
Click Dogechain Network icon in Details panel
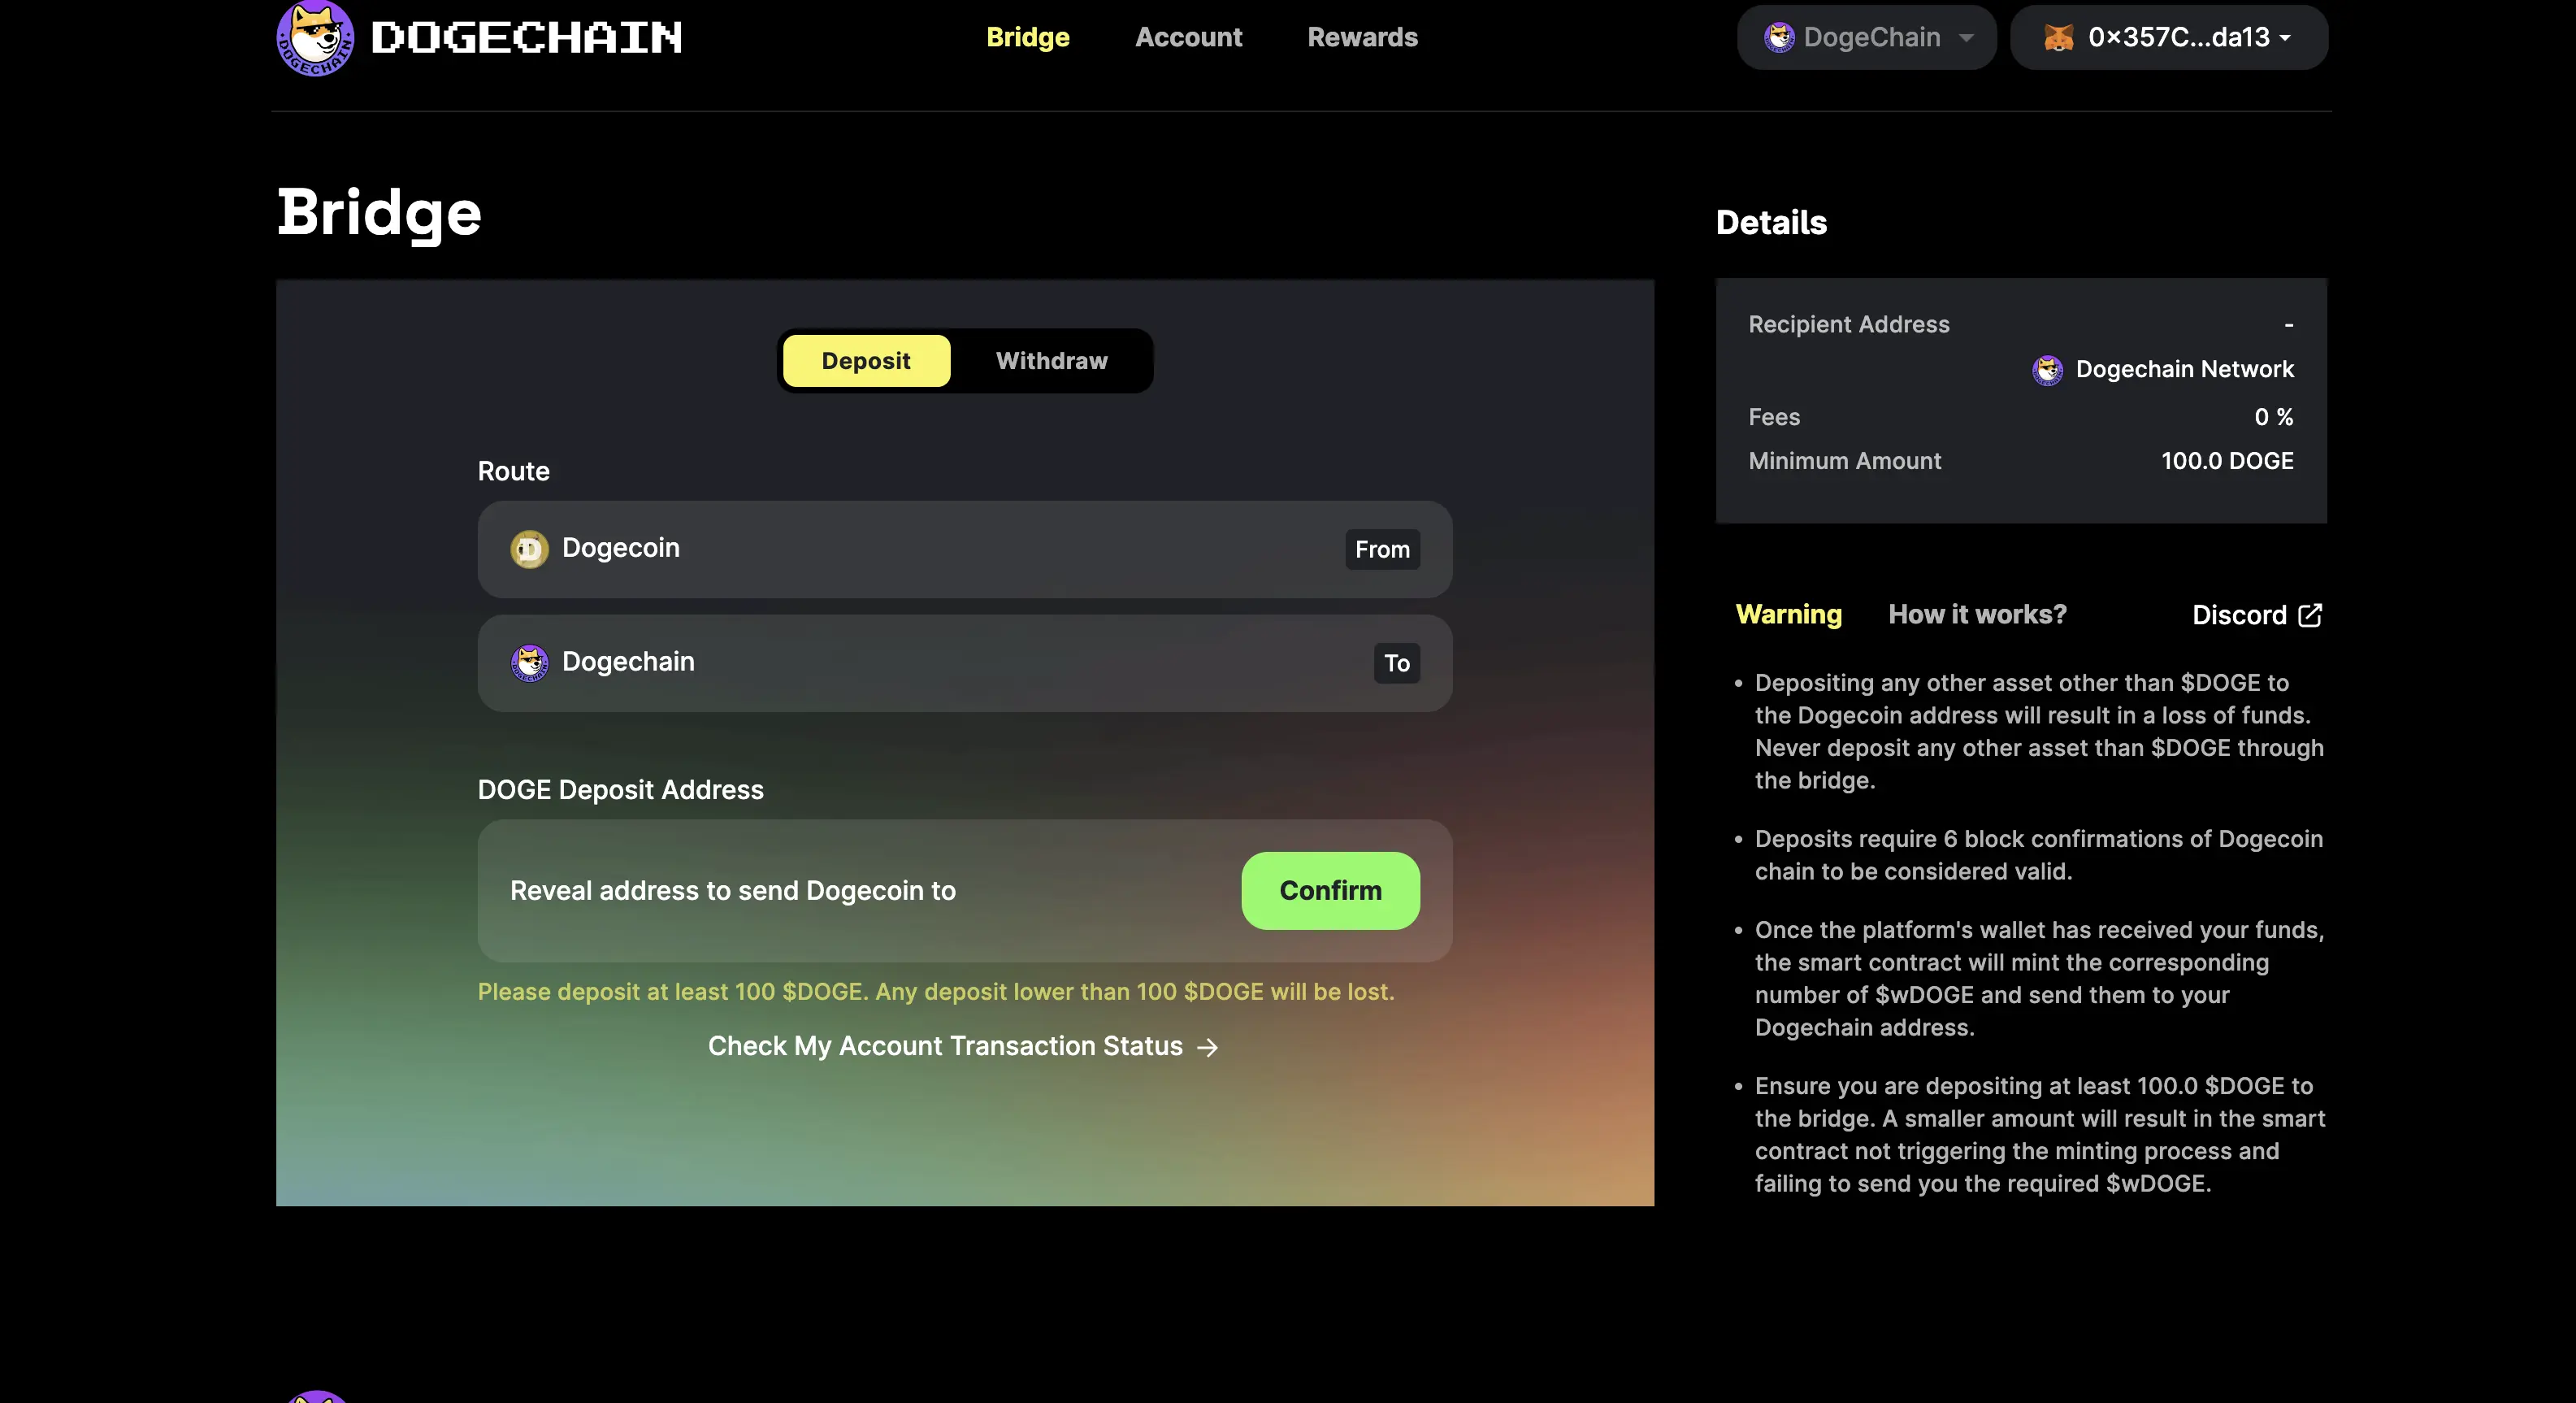click(2047, 370)
